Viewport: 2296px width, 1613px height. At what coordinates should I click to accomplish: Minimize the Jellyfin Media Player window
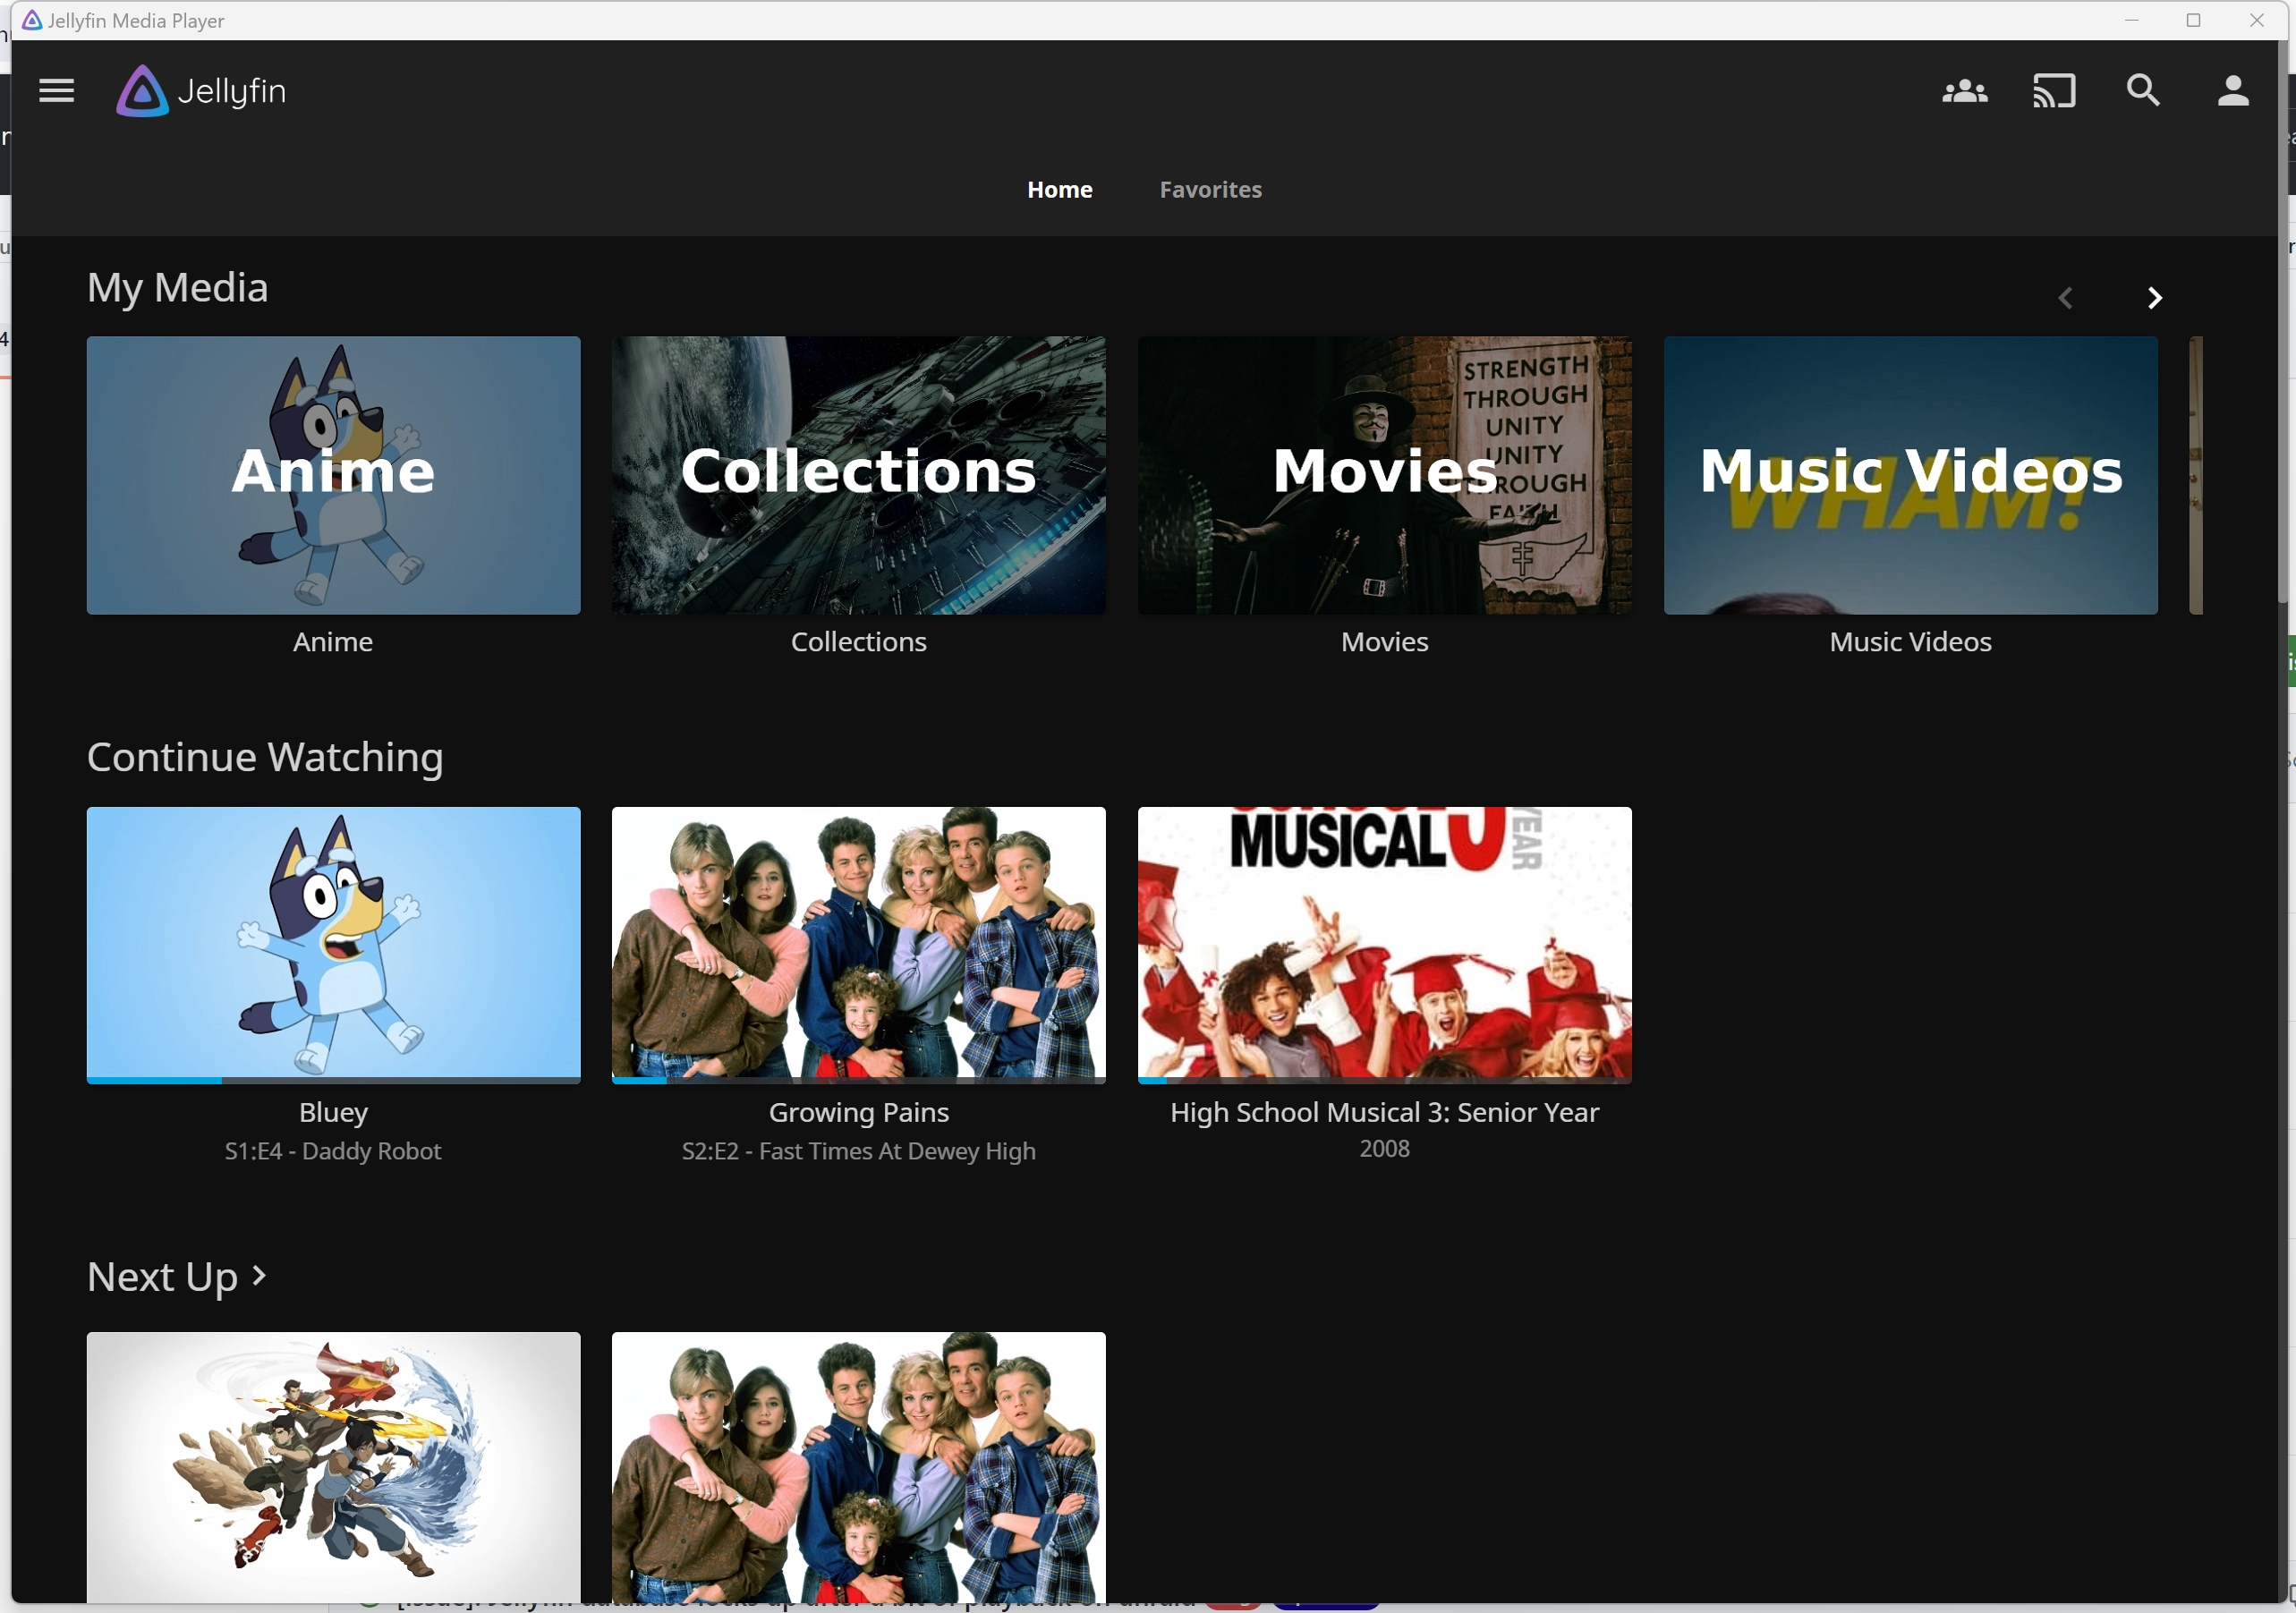click(2132, 20)
